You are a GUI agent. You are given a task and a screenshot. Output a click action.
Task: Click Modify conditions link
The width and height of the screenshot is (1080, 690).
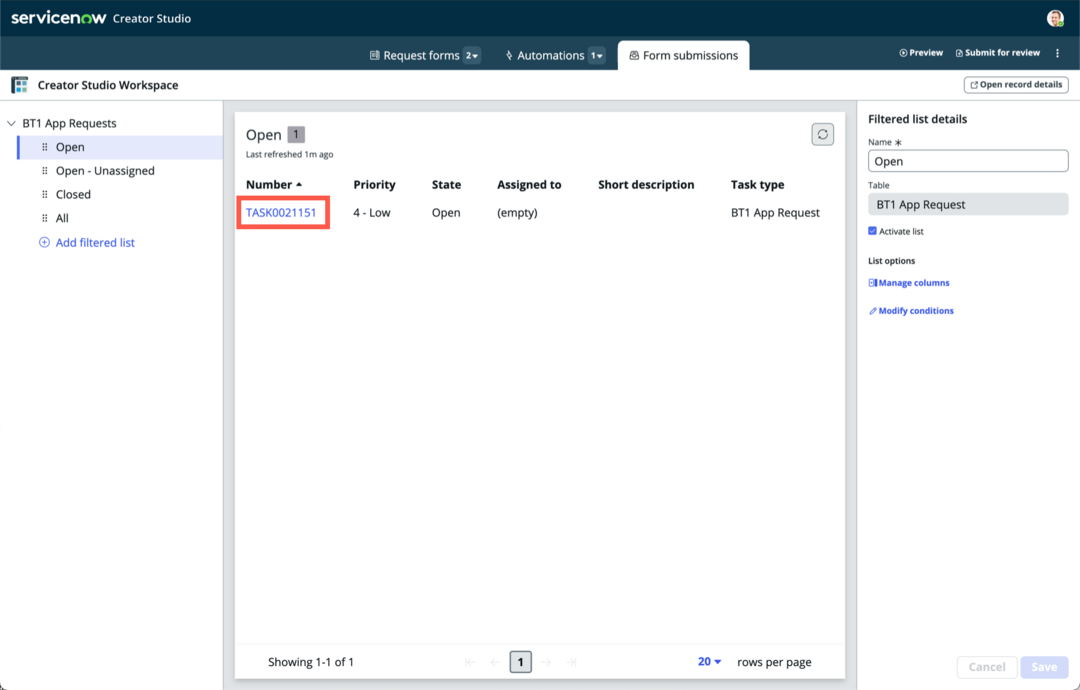911,311
